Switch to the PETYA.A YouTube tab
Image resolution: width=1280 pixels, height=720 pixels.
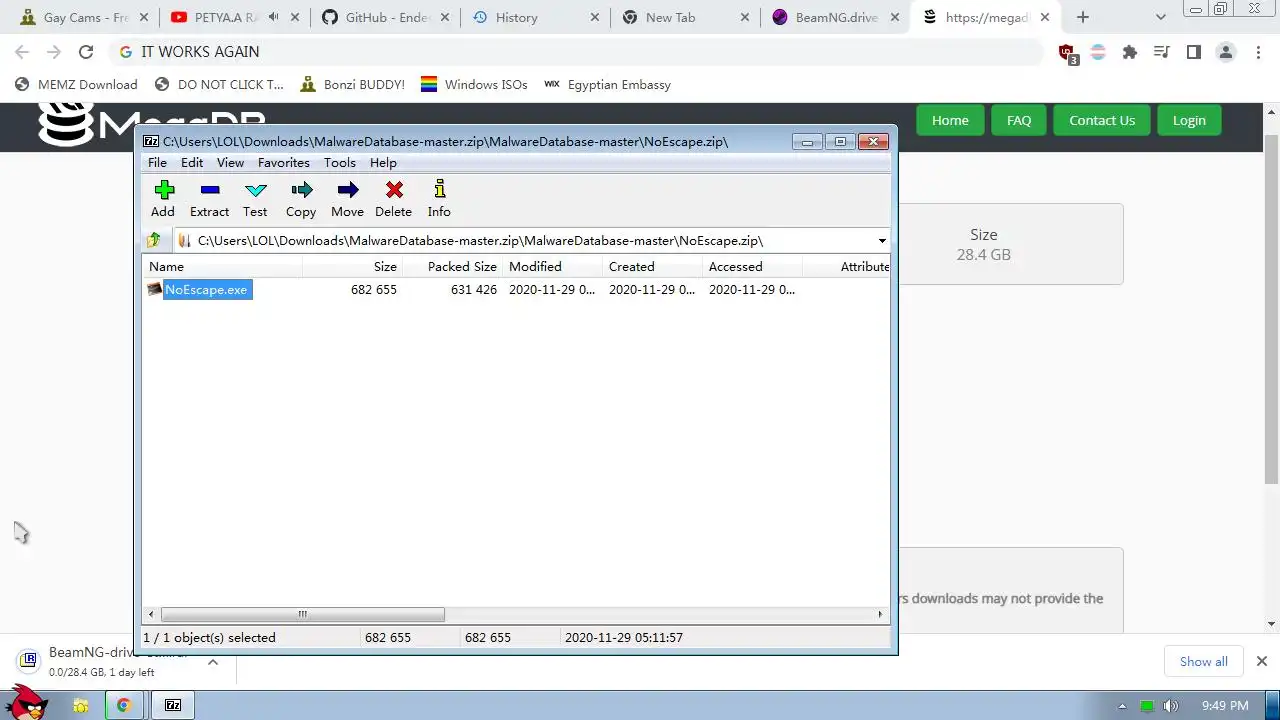pyautogui.click(x=233, y=17)
